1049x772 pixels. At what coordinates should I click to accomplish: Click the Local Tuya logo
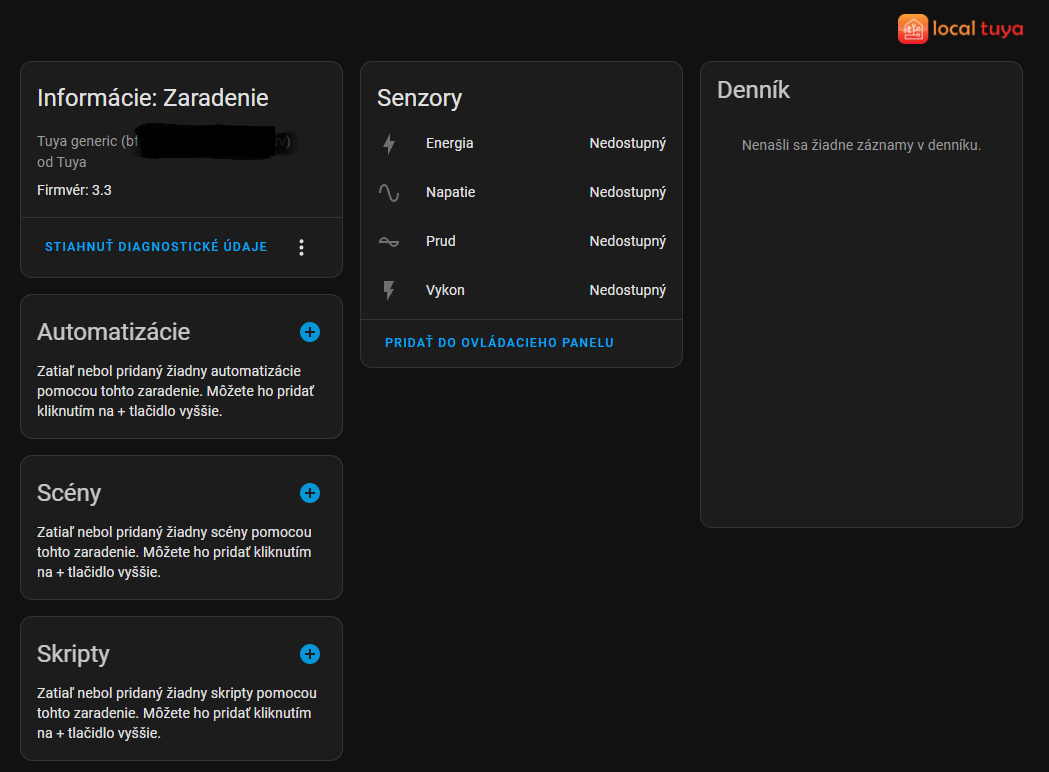960,29
